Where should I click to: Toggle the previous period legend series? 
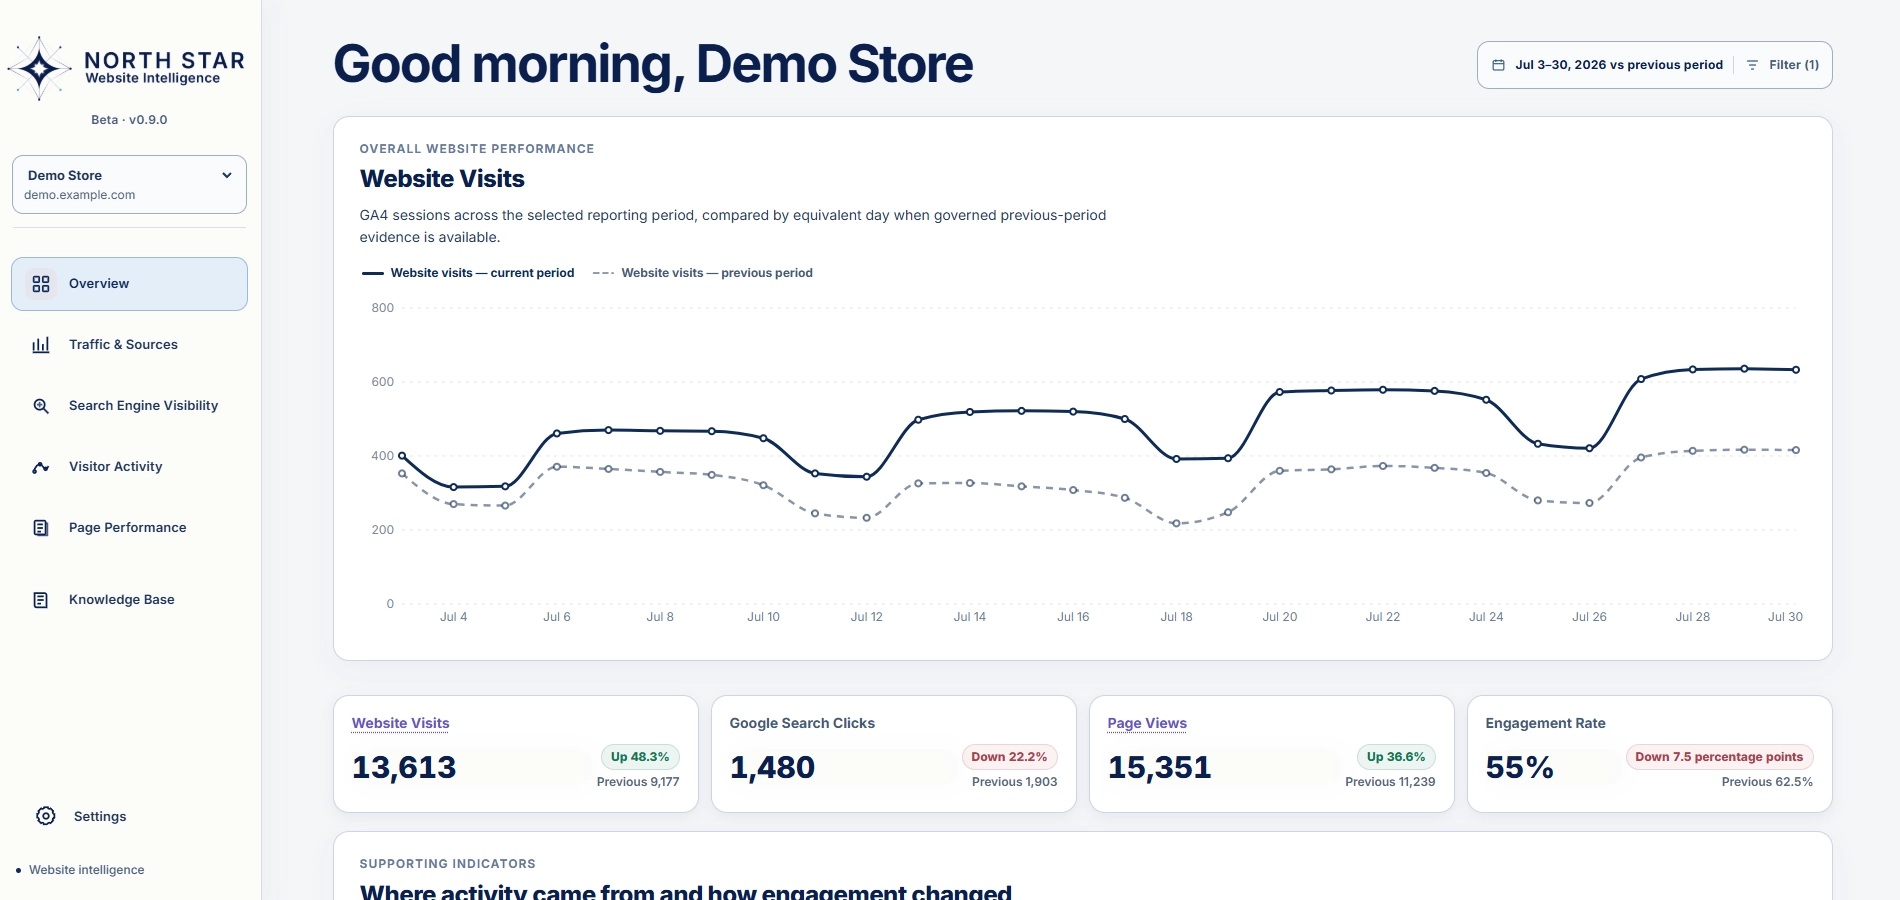pos(702,273)
